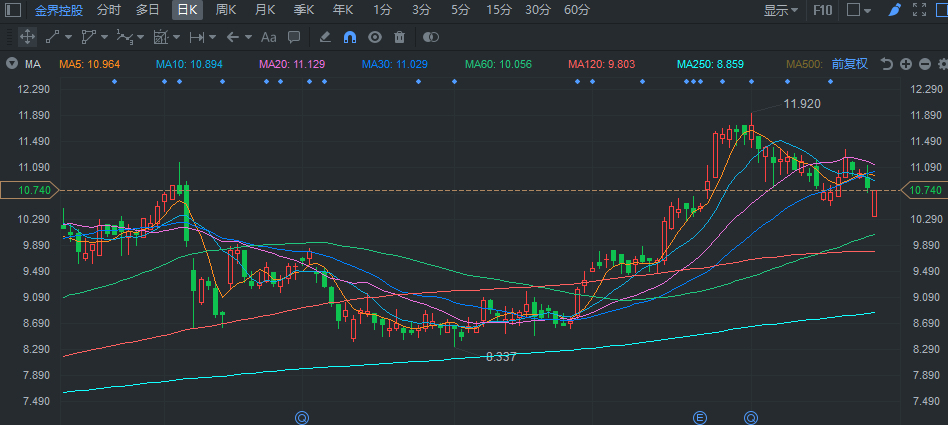The image size is (948, 425).
Task: Switch to the 1分 one-minute chart
Action: [x=382, y=10]
